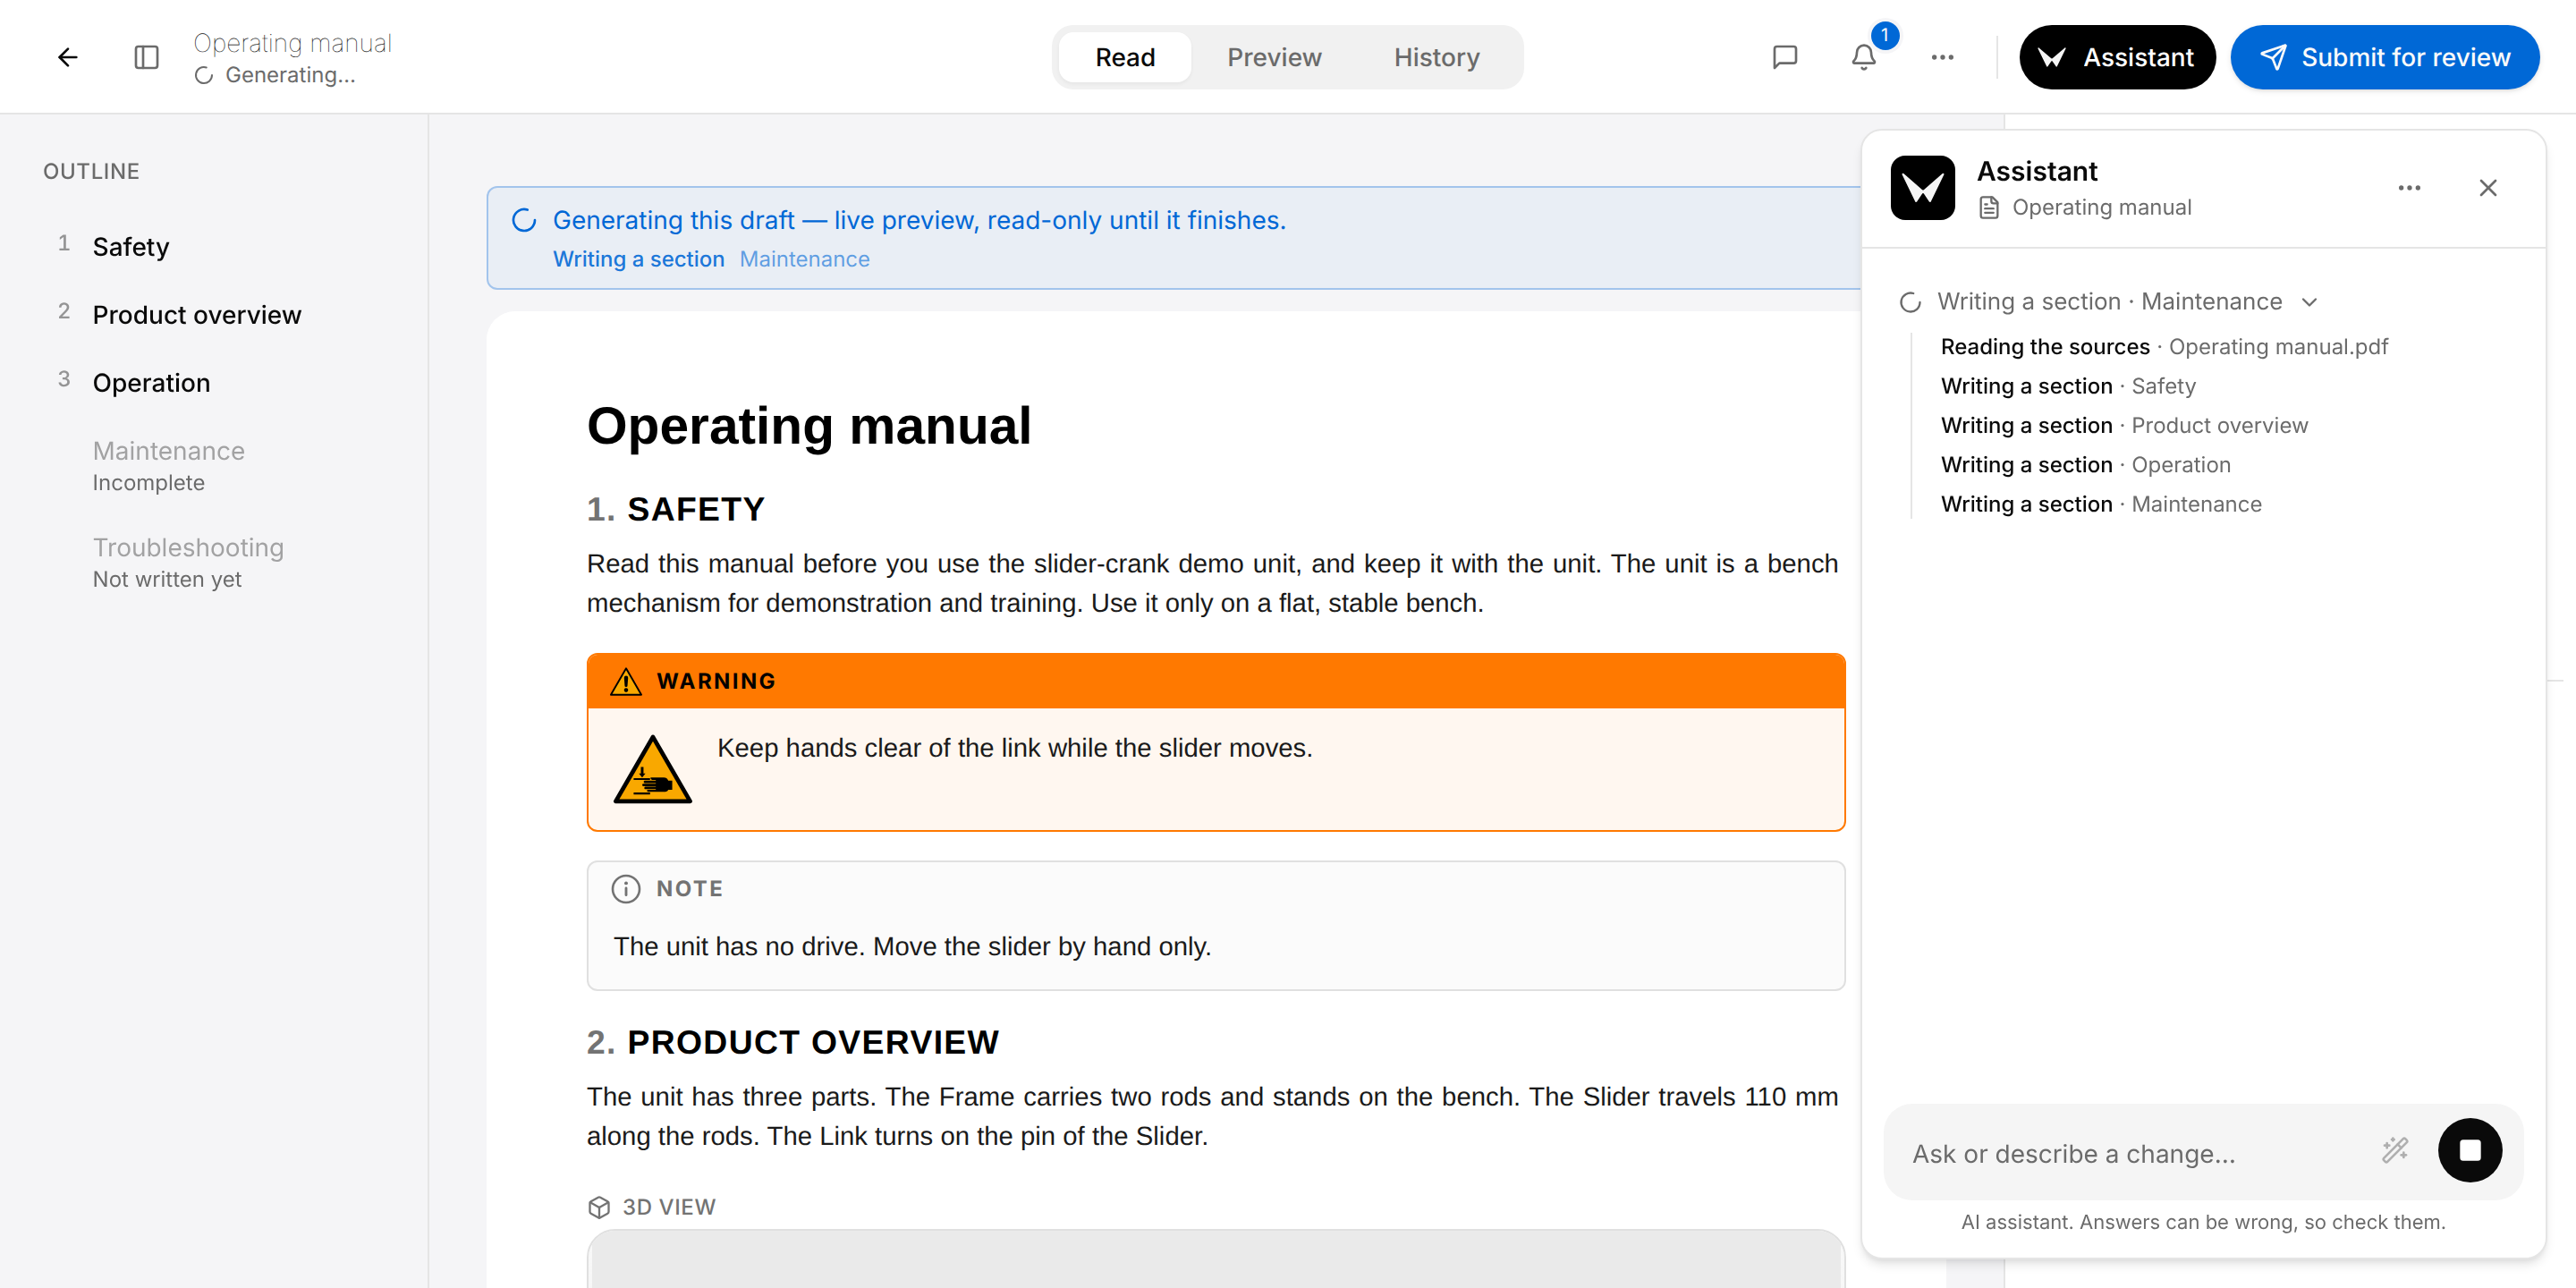
Task: Click the Writing a section · Operation step
Action: point(2086,465)
